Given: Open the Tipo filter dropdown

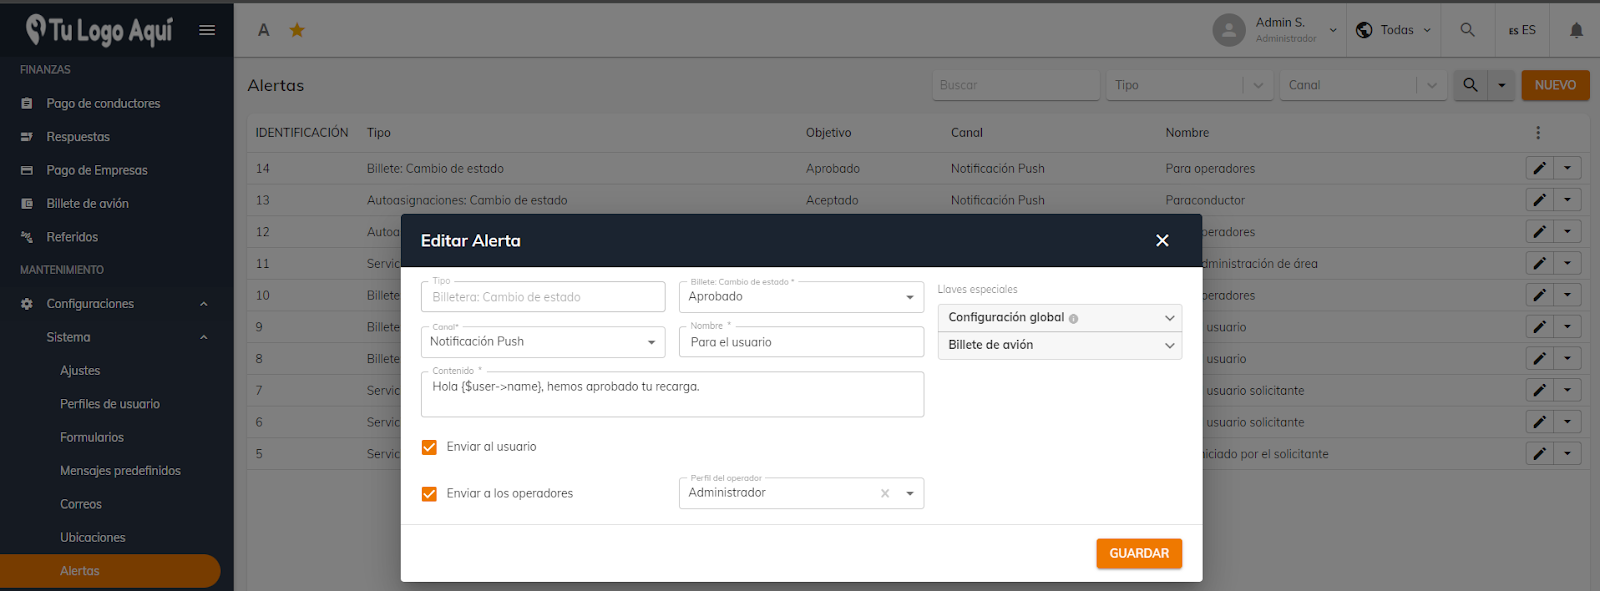Looking at the screenshot, I should [1189, 85].
